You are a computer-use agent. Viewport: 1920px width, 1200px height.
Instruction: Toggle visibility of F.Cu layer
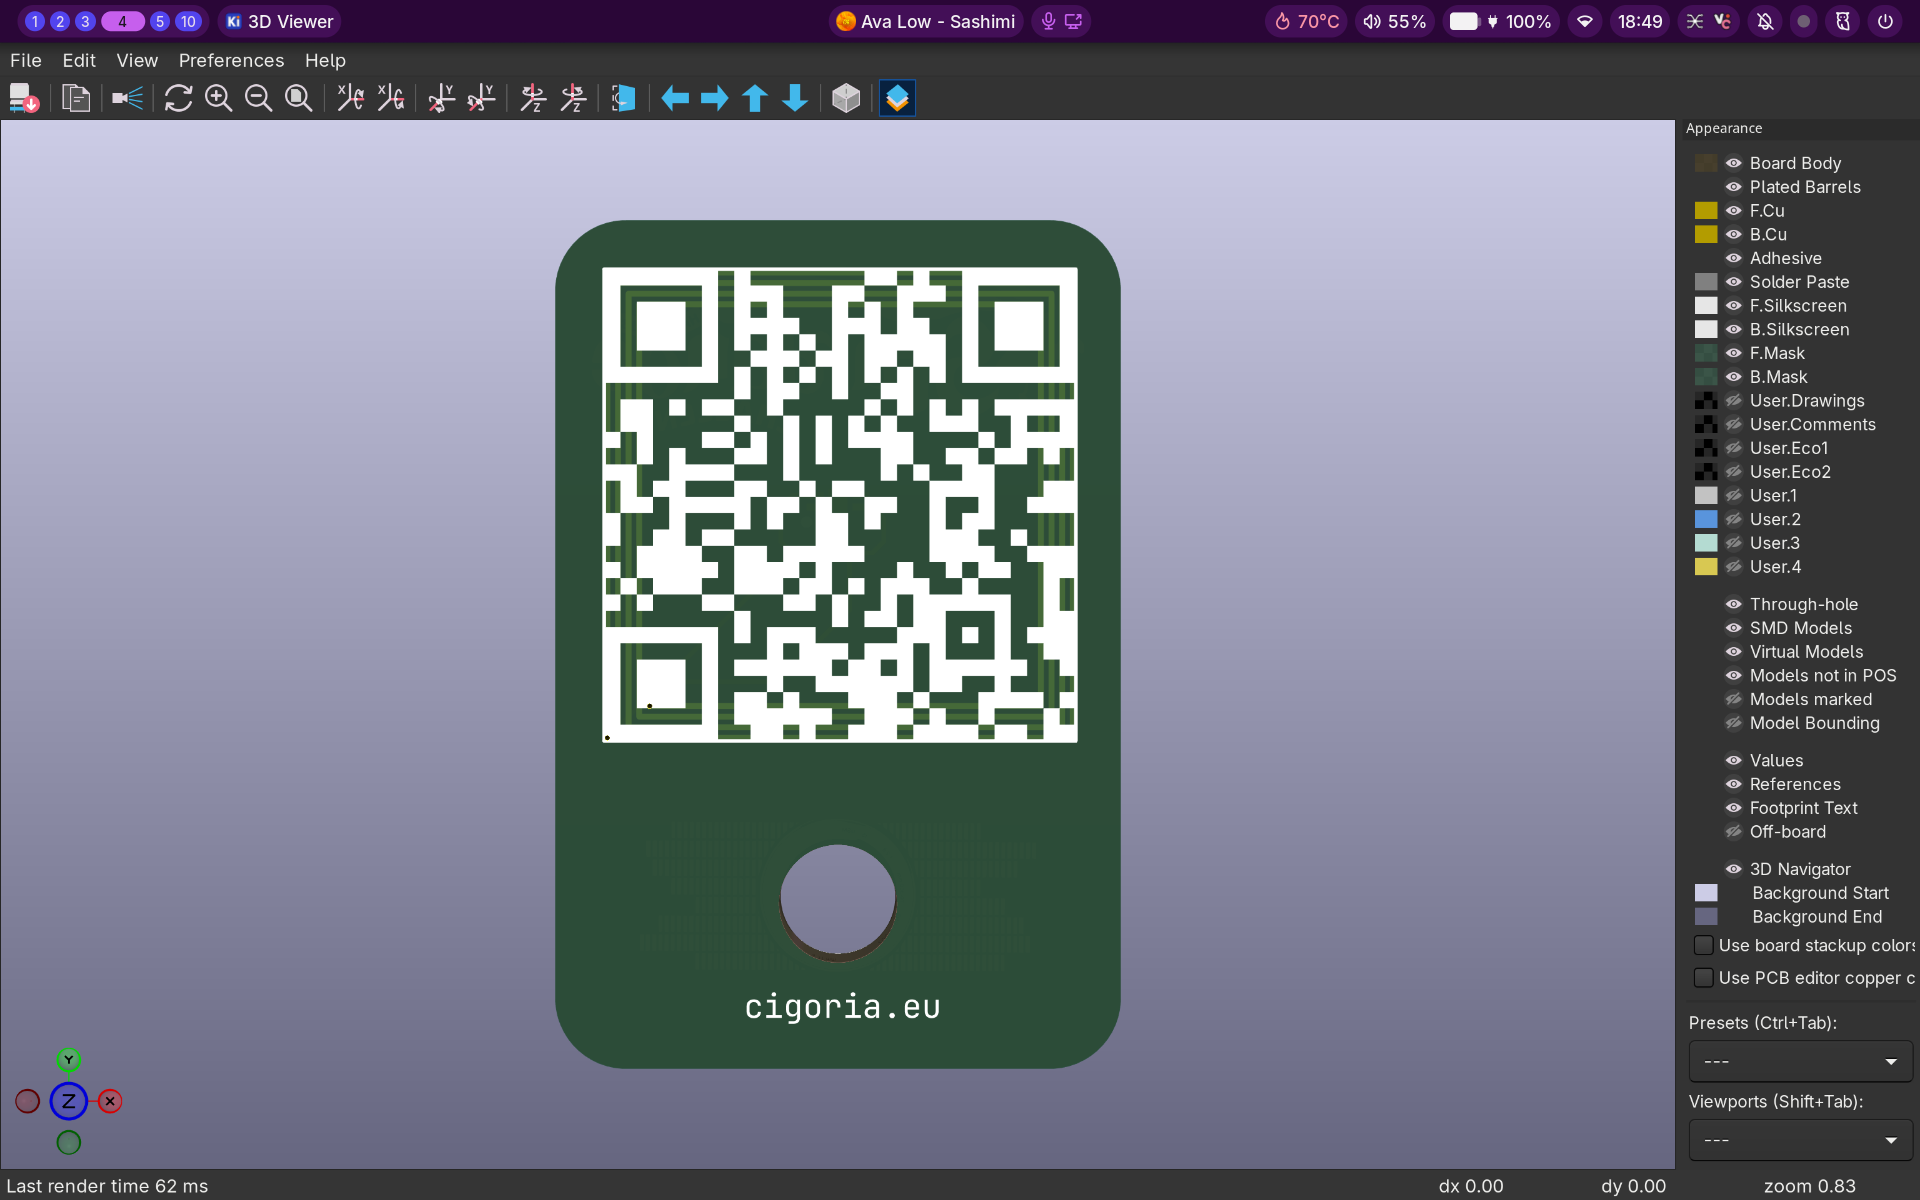[x=1734, y=211]
